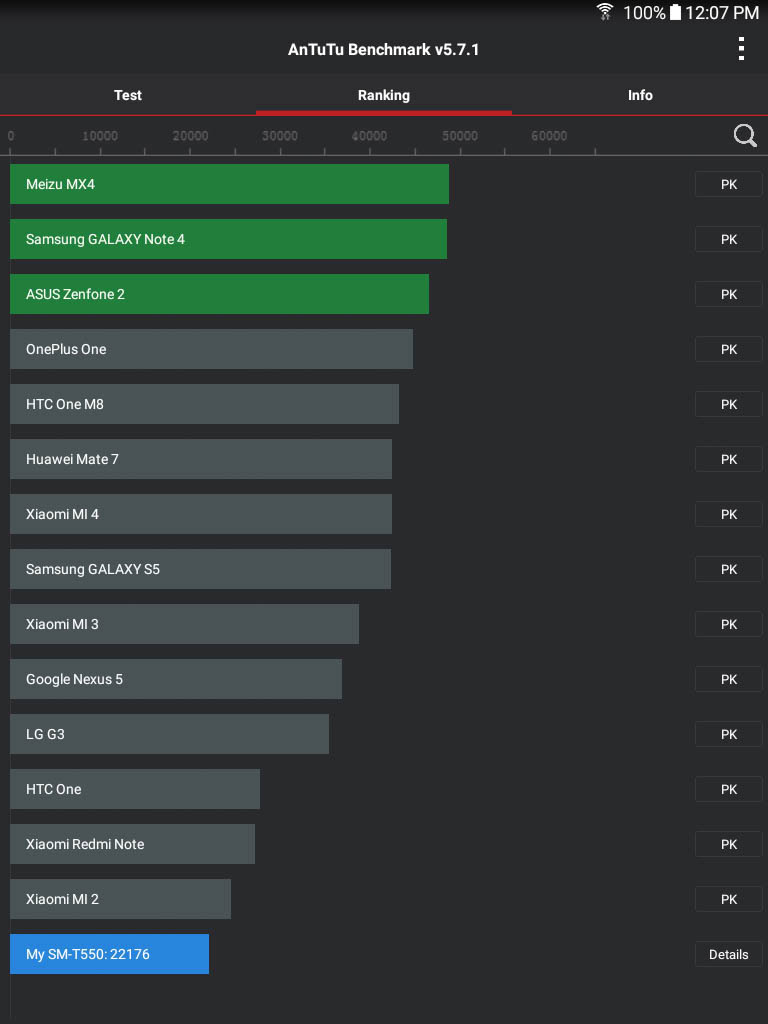768x1024 pixels.
Task: Tap the Wi-Fi status icon
Action: tap(605, 12)
